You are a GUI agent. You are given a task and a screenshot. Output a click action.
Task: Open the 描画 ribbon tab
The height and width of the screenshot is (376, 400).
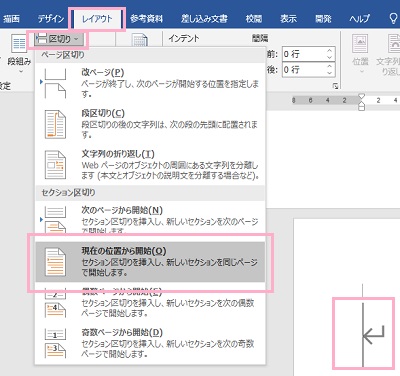[11, 19]
